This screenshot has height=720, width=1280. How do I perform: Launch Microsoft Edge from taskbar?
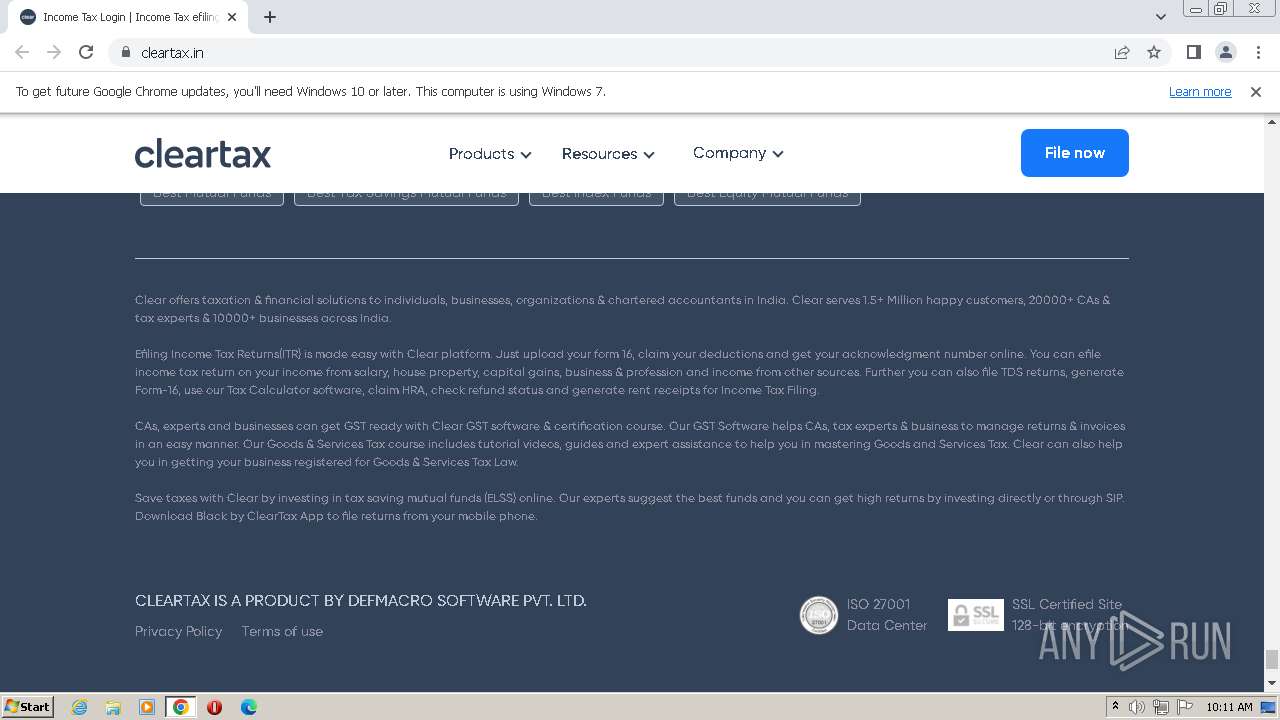point(248,707)
